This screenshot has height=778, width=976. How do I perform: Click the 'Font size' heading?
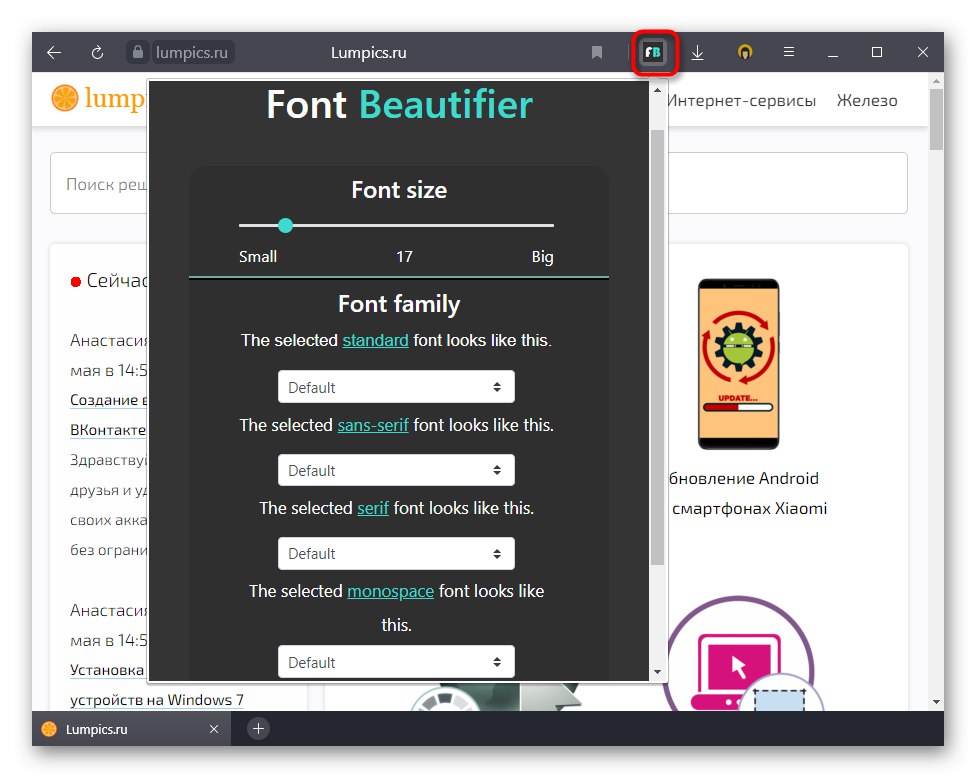[399, 190]
